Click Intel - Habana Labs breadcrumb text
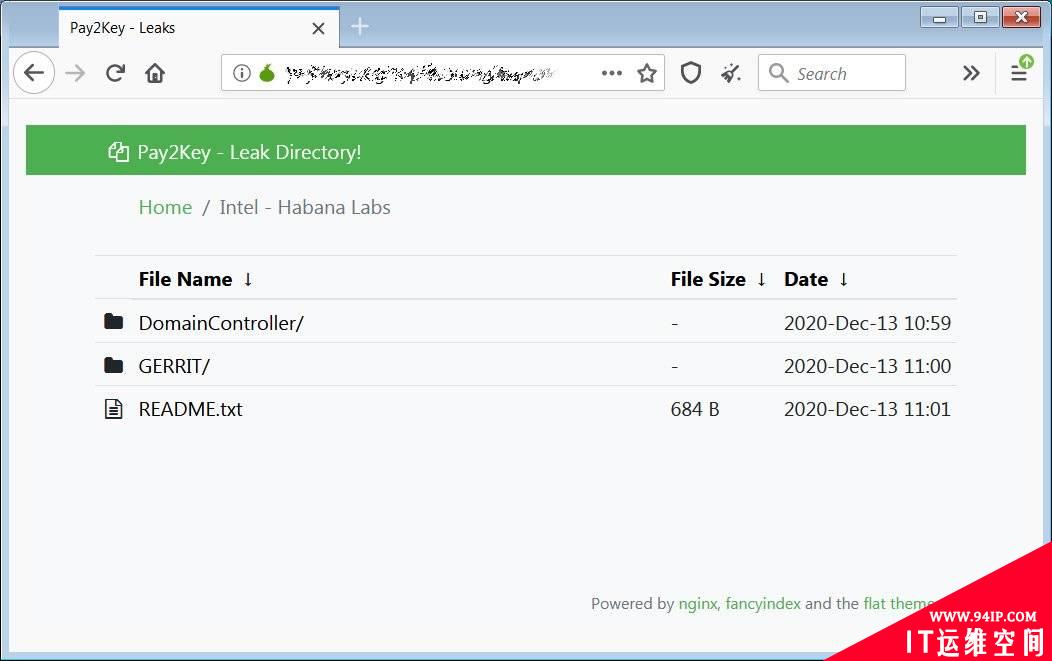Screen dimensions: 1052x661 click(305, 207)
